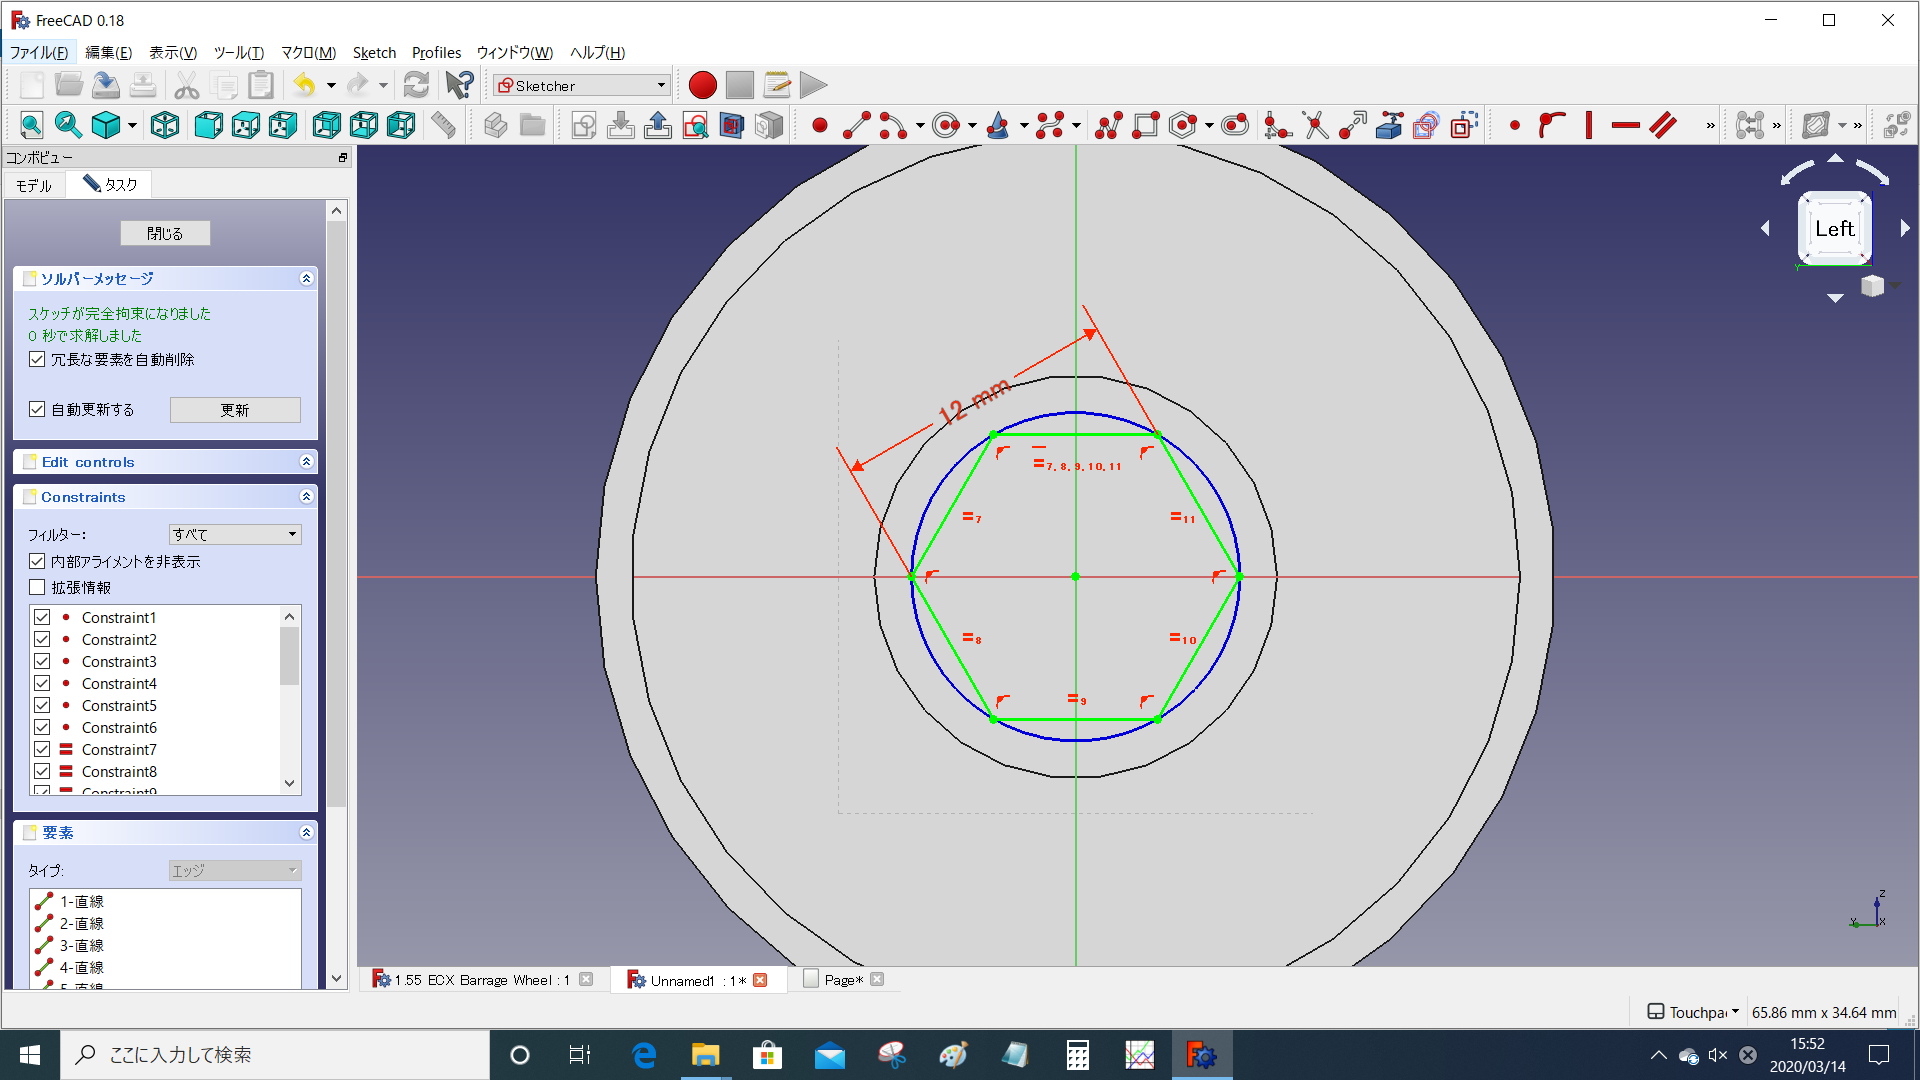This screenshot has height=1080, width=1920.
Task: Open the Sketch menu
Action: [x=374, y=53]
